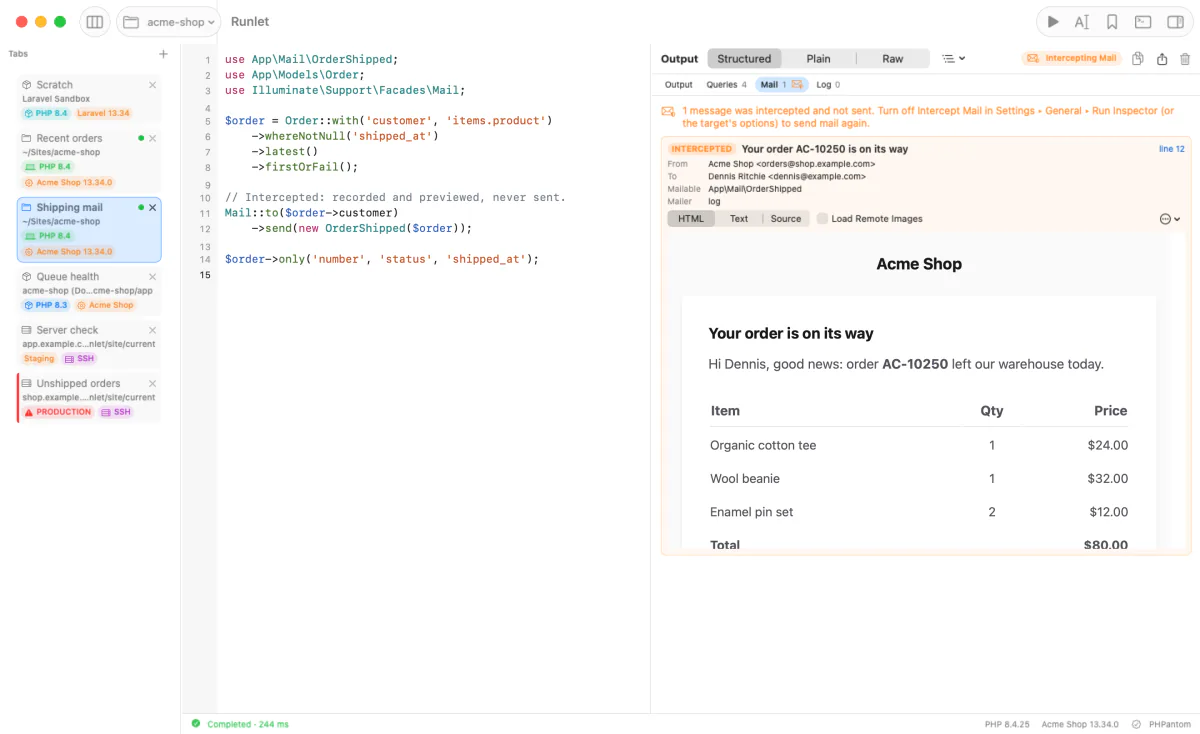Select the Mail sub-tab
Screen dimensions: 1200x734
782,85
